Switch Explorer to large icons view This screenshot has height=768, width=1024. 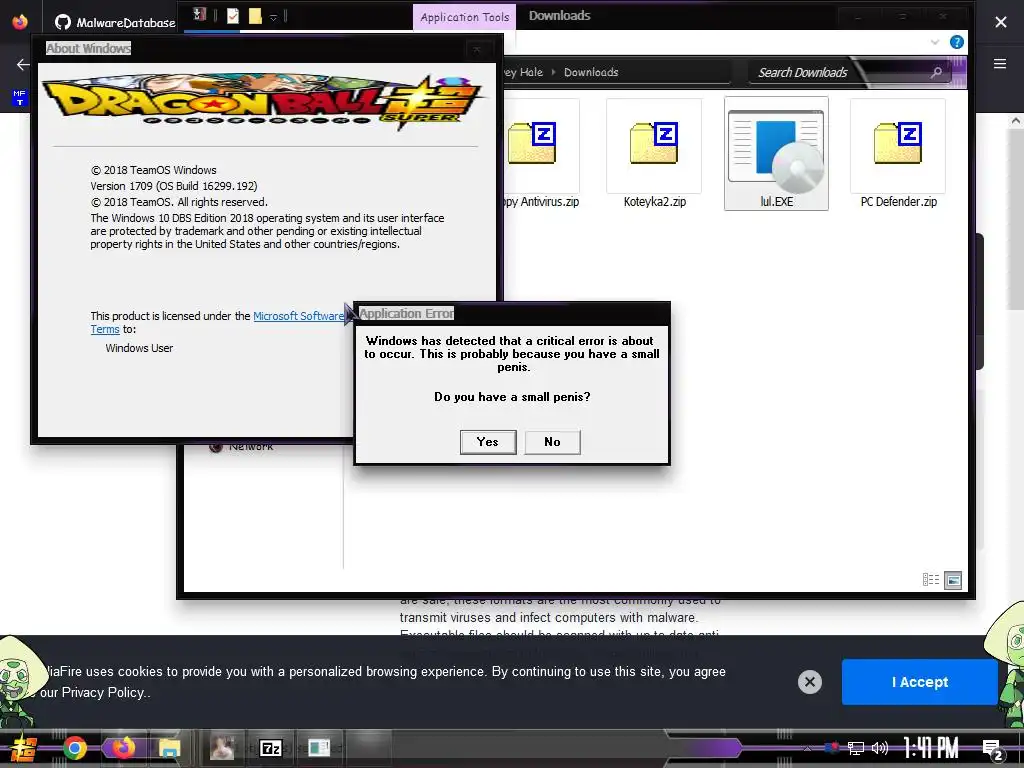click(953, 579)
